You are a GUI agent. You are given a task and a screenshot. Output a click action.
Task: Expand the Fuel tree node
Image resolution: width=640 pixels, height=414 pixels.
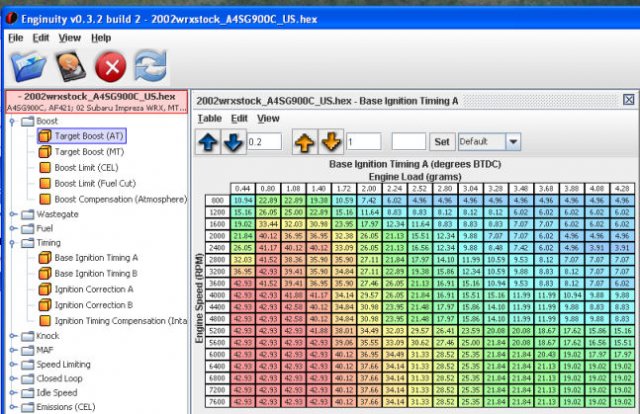13,229
